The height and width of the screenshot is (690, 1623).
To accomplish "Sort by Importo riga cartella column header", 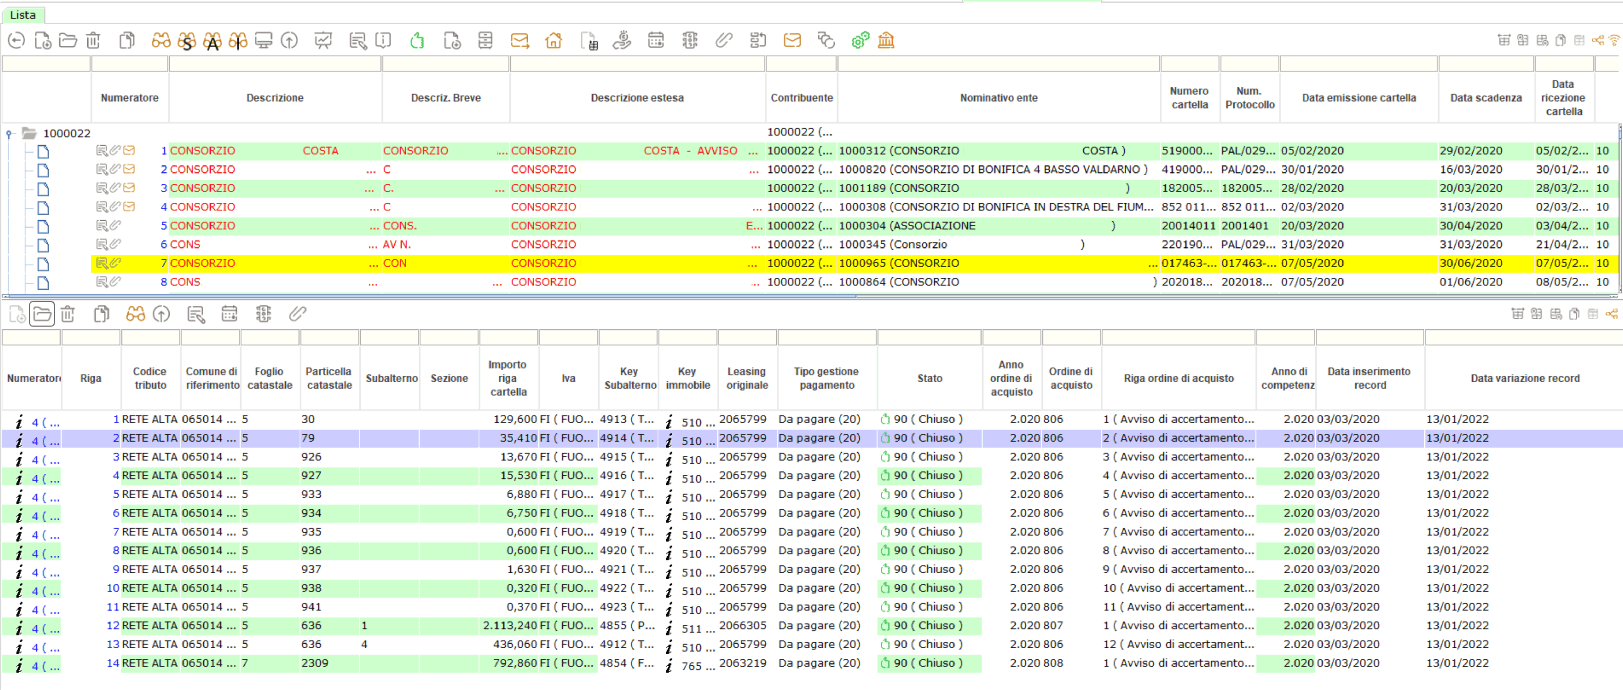I will (508, 378).
